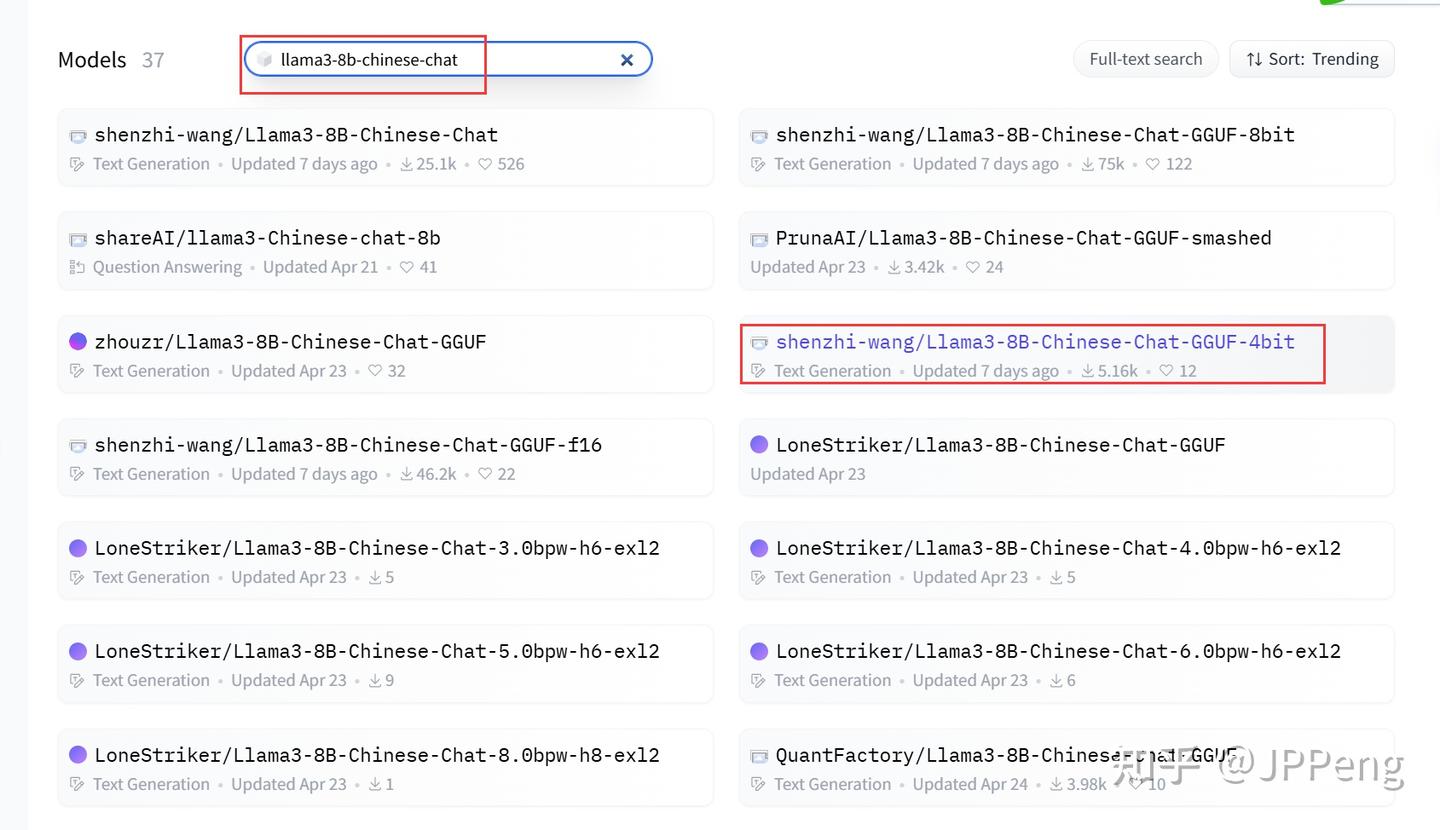Click download icon on the 5.0bpw card
Viewport: 1440px width, 830px height.
tap(375, 681)
